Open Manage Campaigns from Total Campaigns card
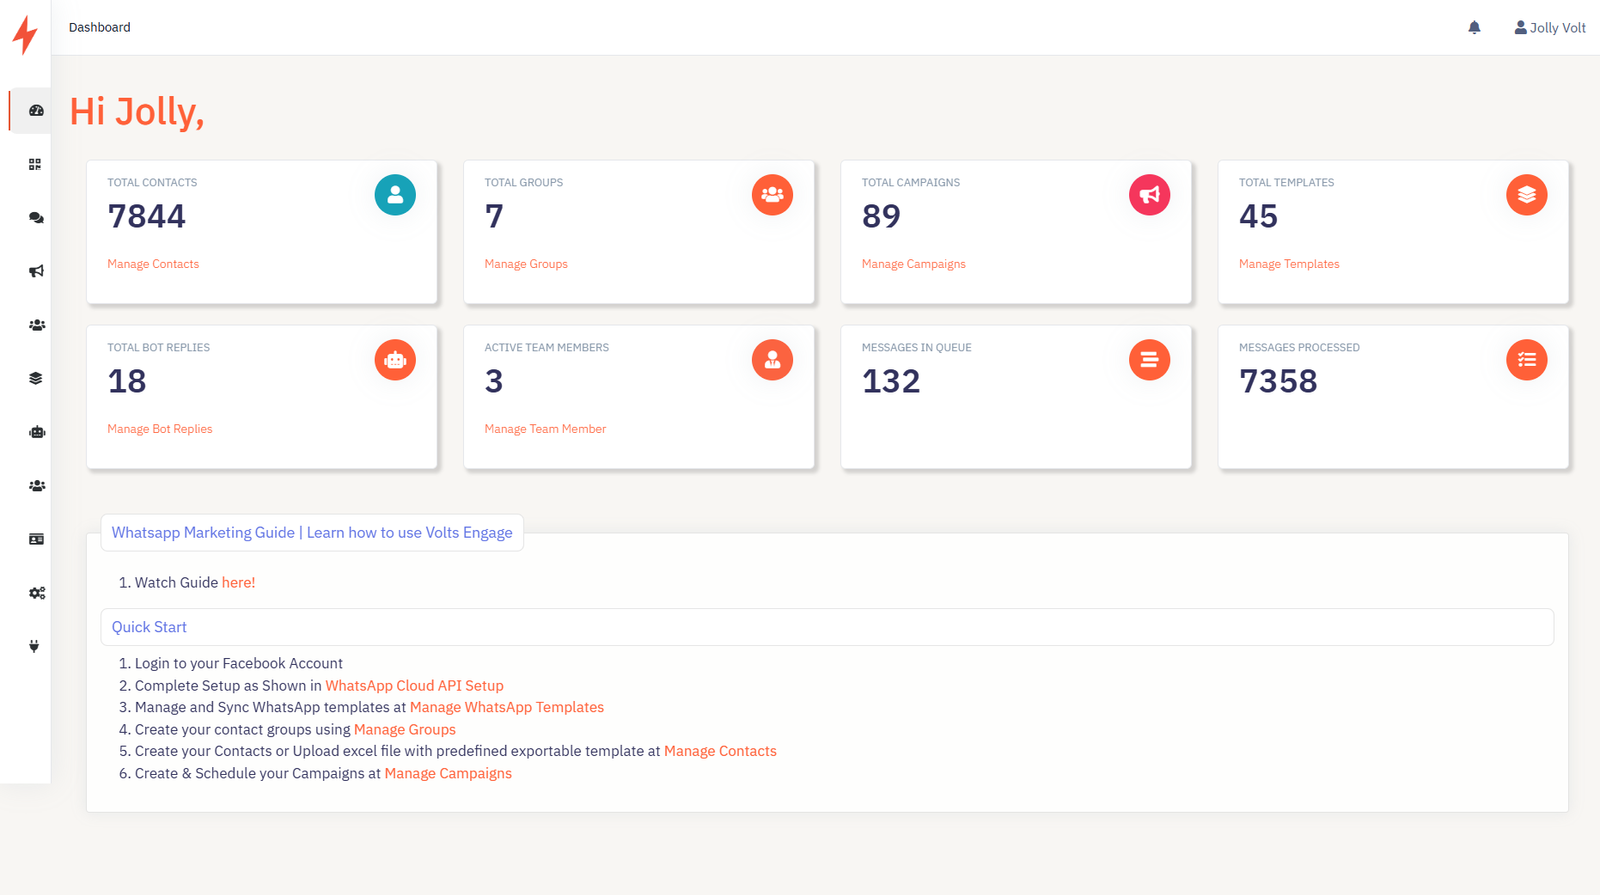Viewport: 1600px width, 895px height. (x=913, y=264)
